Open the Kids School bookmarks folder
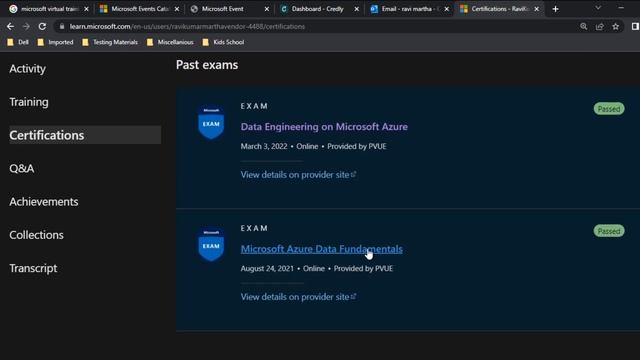This screenshot has height=360, width=640. tap(223, 42)
